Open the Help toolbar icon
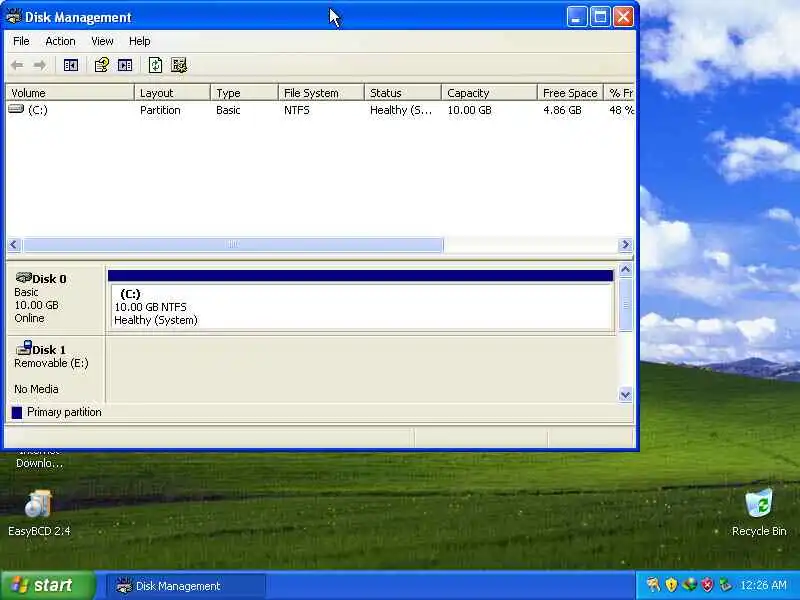The width and height of the screenshot is (800, 600). click(102, 65)
